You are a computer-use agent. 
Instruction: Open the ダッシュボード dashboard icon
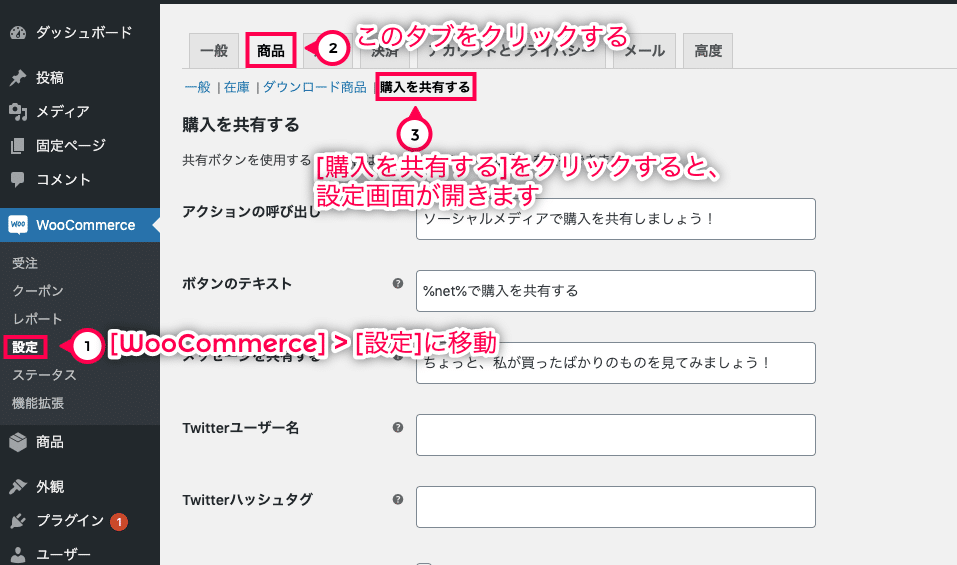click(x=18, y=32)
